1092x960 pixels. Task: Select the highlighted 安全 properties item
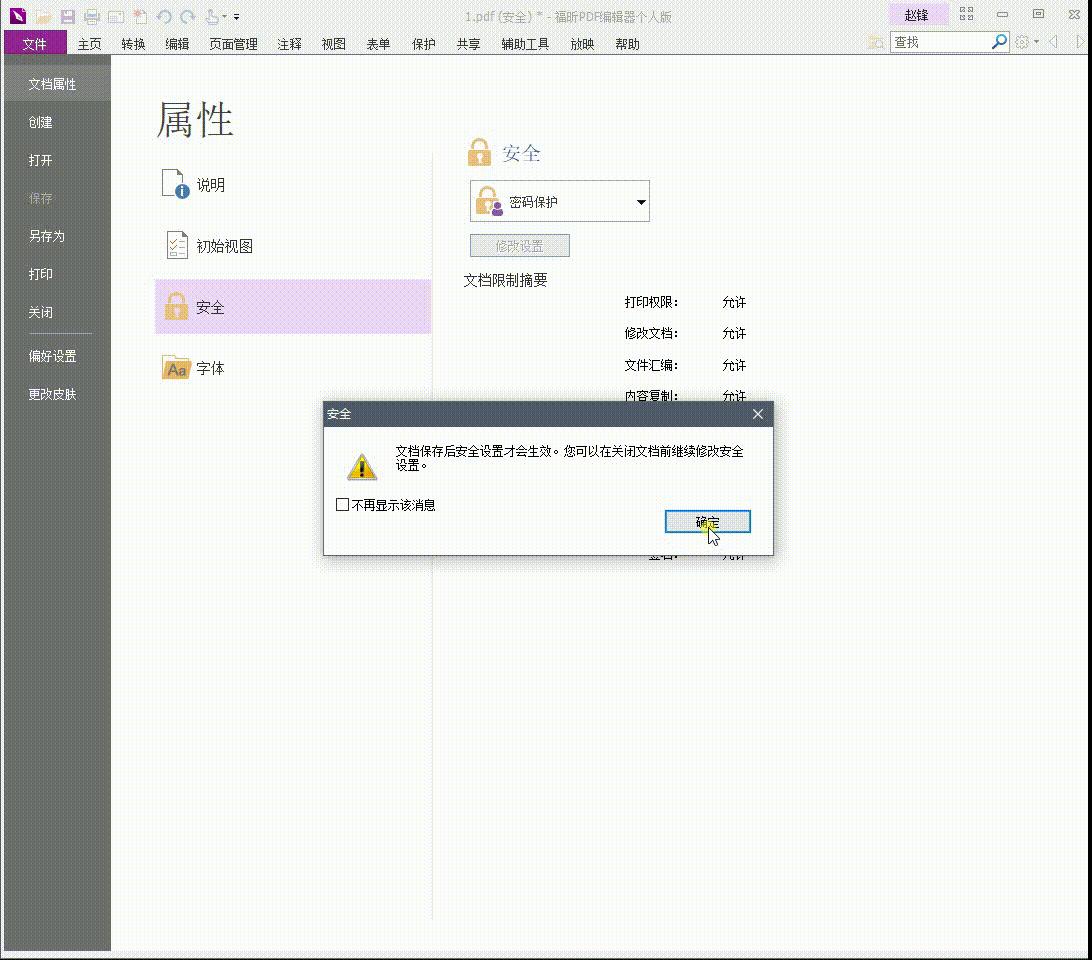point(293,307)
